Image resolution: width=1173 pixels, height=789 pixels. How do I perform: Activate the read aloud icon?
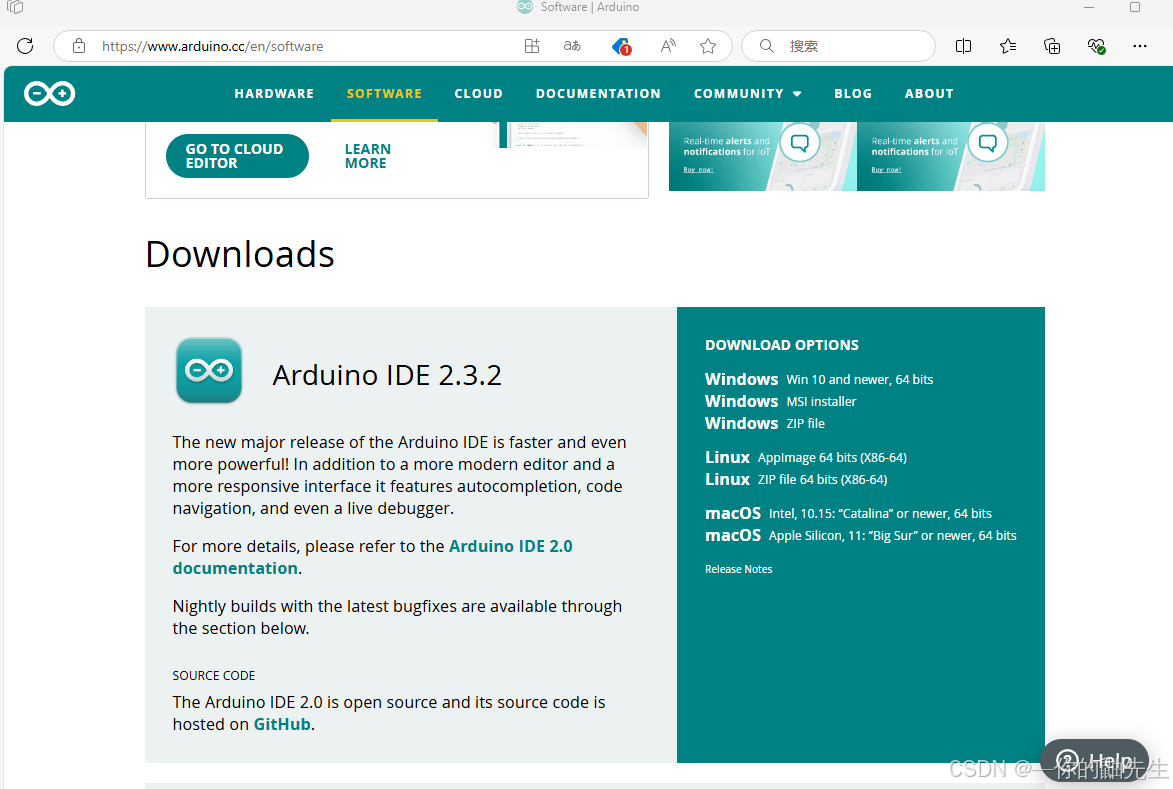[668, 46]
